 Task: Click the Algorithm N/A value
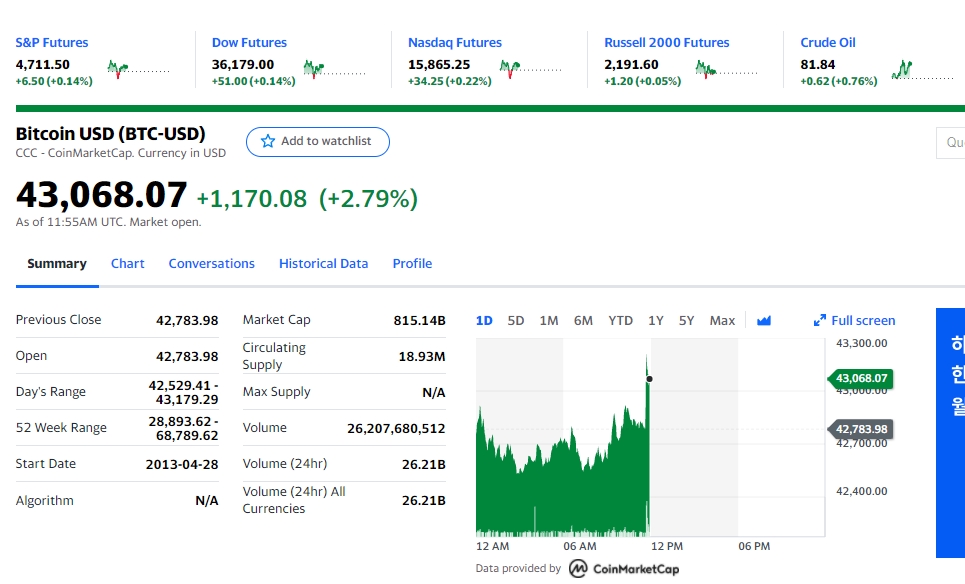click(x=207, y=501)
